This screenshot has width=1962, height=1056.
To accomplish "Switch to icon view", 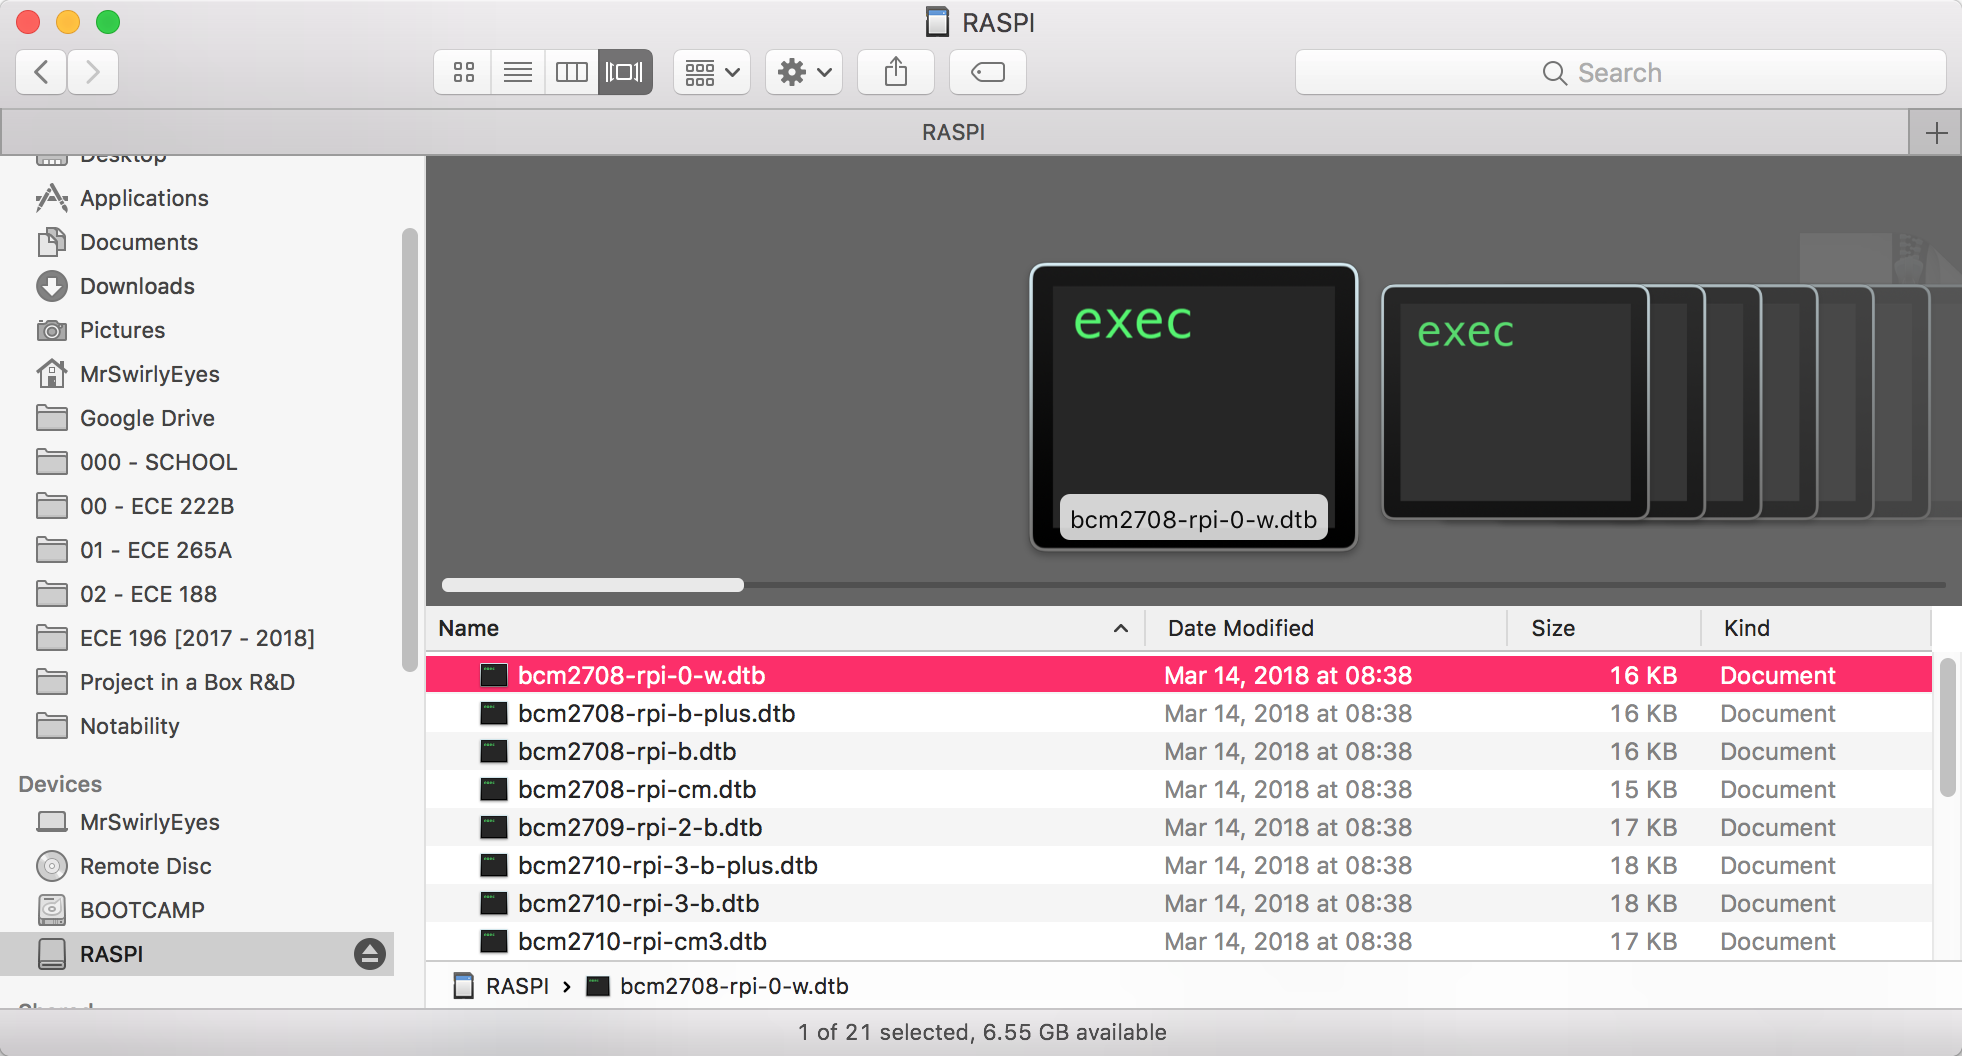I will tap(463, 72).
